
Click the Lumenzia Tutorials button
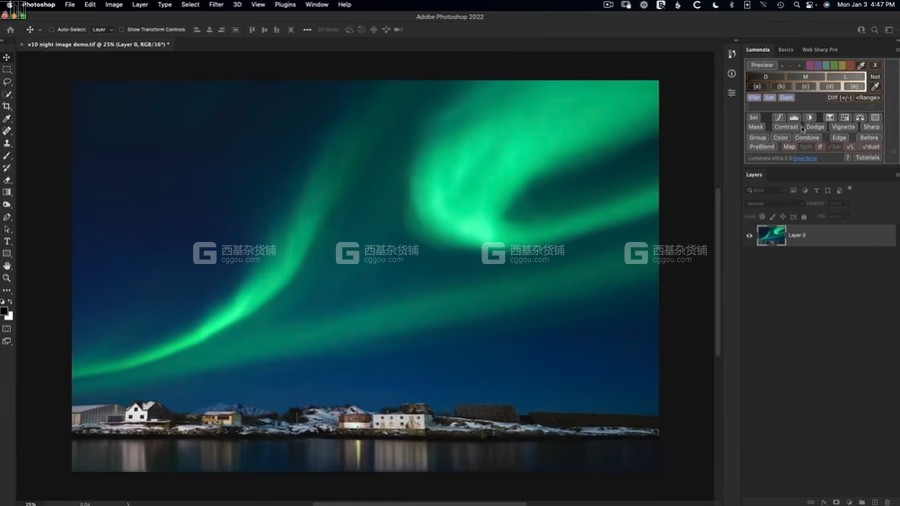pyautogui.click(x=867, y=157)
